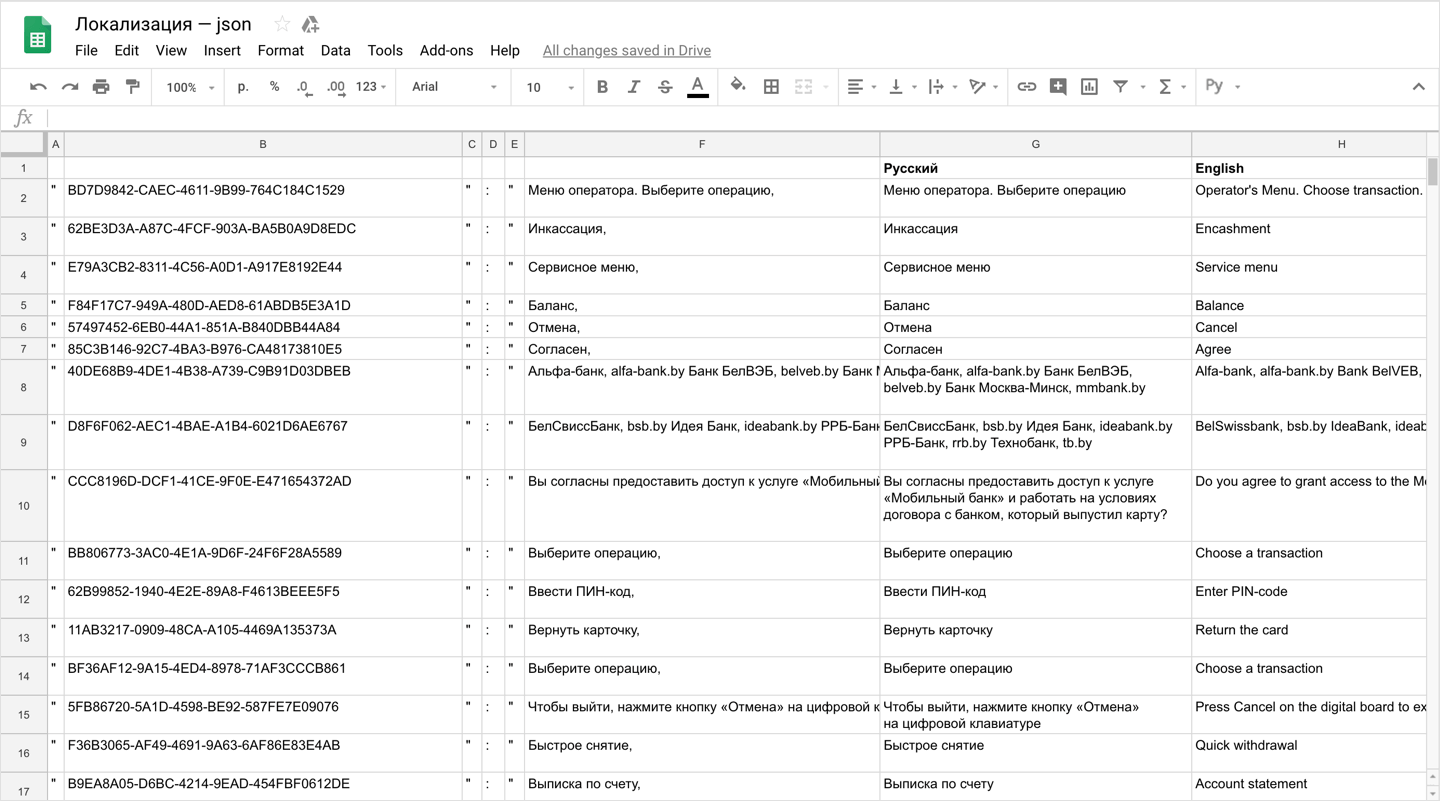Select the paint format roller
Viewport: 1440px width, 801px height.
pos(132,87)
